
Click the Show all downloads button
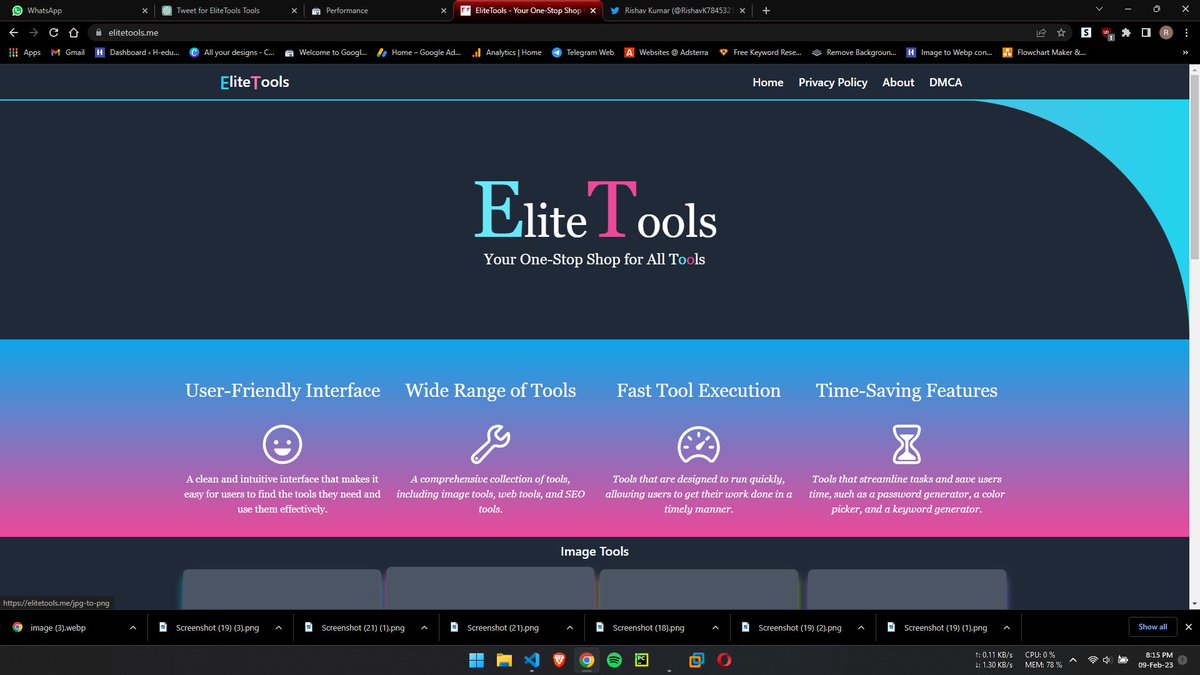(1152, 626)
